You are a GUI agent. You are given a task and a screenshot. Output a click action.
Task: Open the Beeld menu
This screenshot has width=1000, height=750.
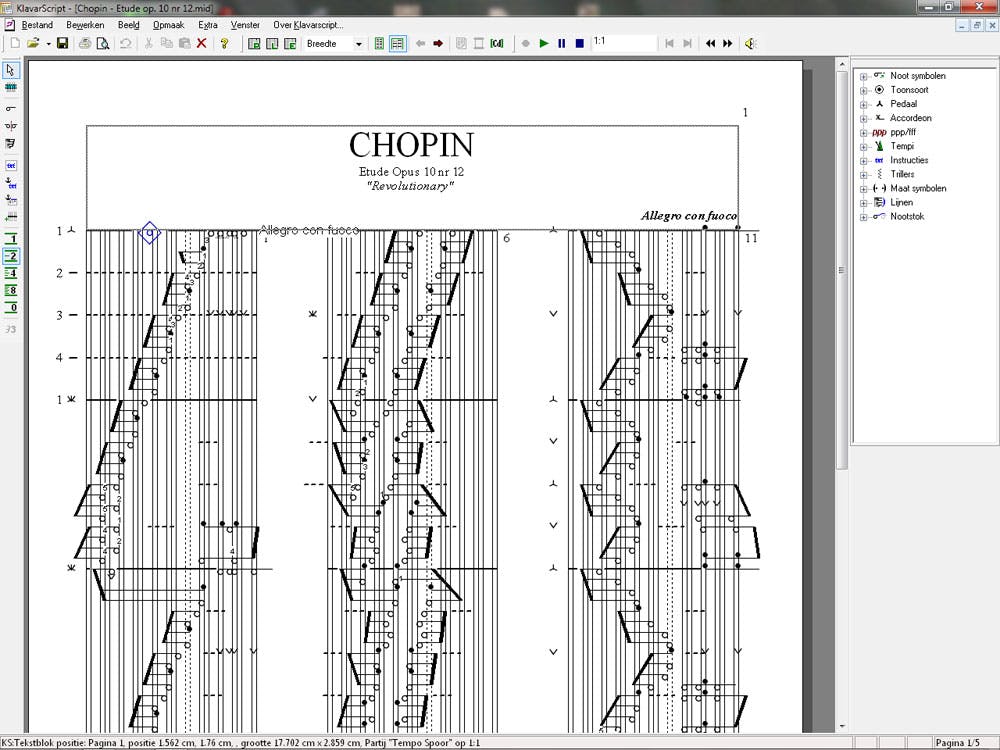tap(128, 25)
